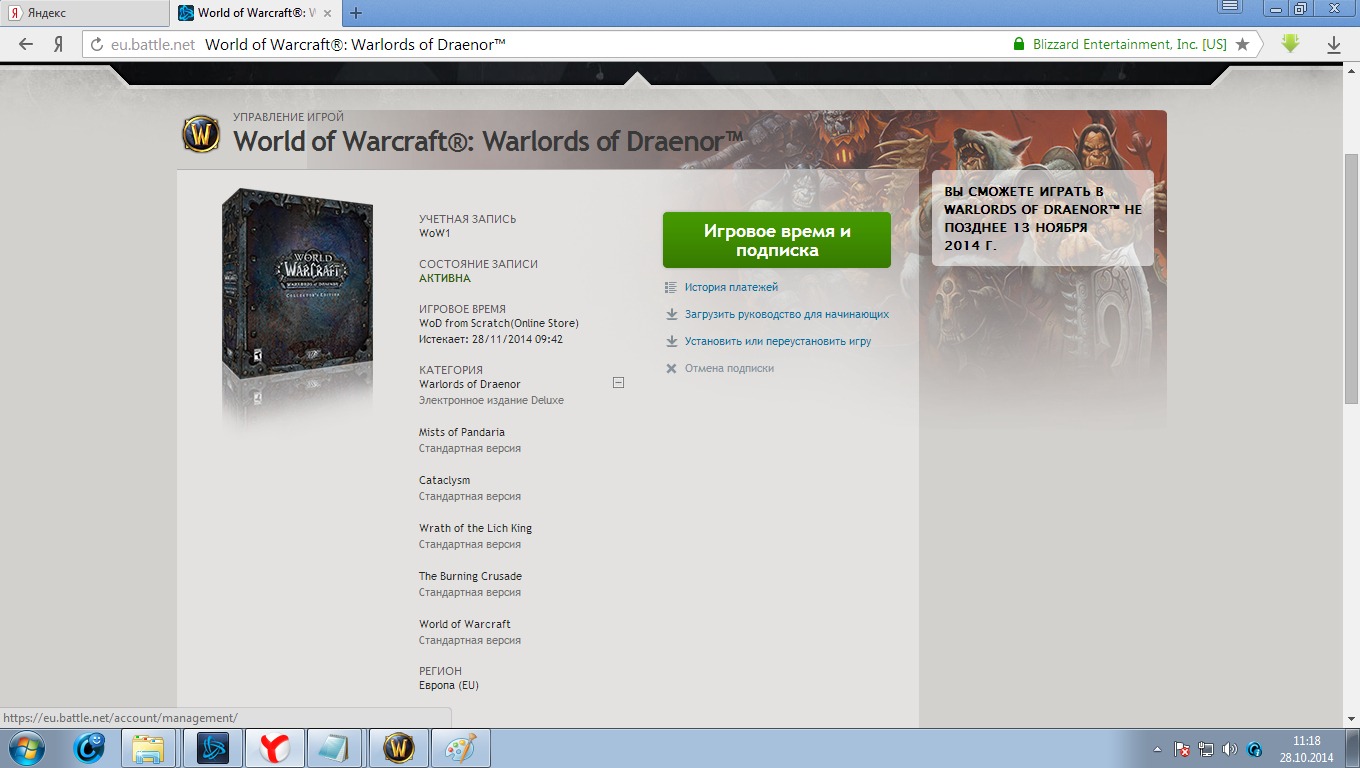Click the 'World of Warcraft' category entry

pos(465,624)
